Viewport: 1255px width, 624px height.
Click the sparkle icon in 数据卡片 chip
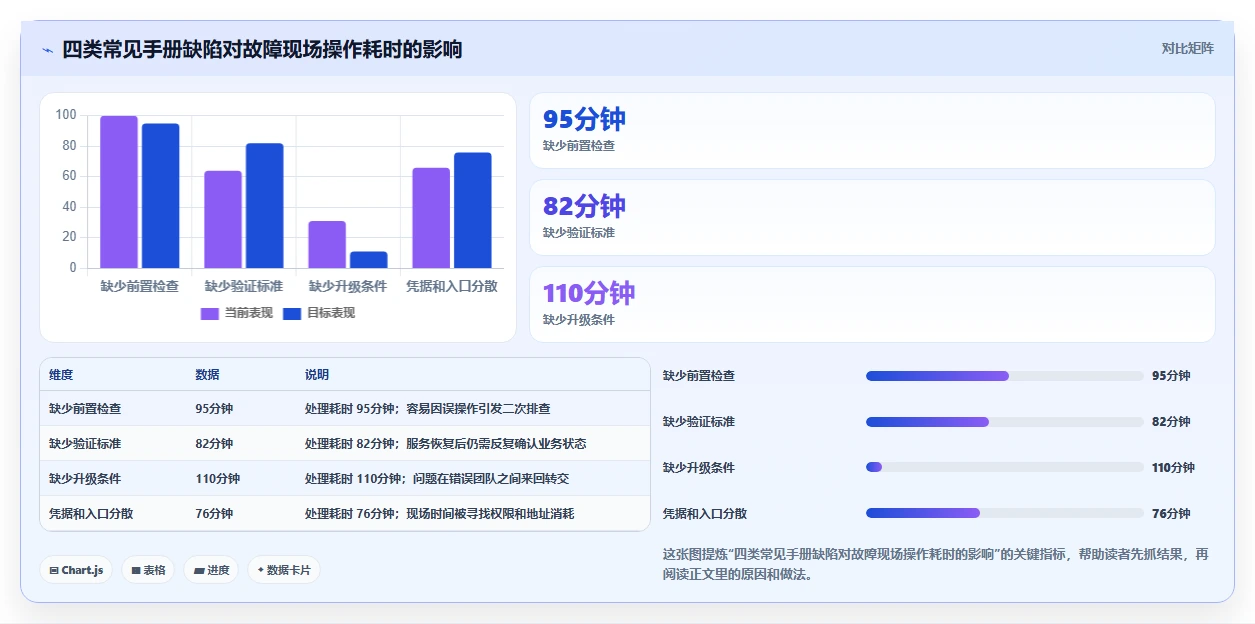(x=261, y=570)
